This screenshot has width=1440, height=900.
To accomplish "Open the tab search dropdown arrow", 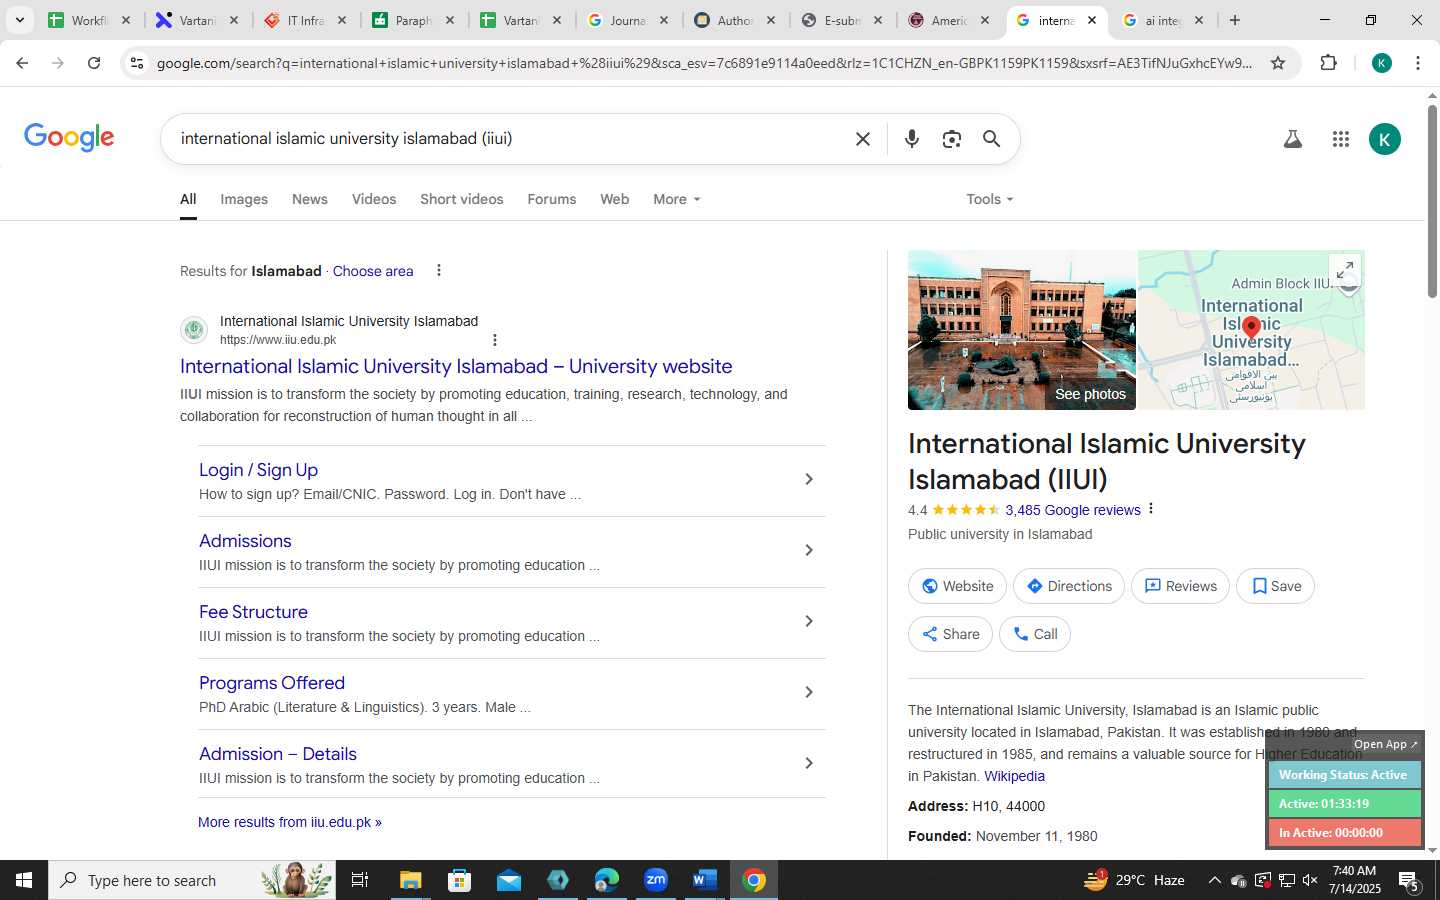I will (x=19, y=20).
